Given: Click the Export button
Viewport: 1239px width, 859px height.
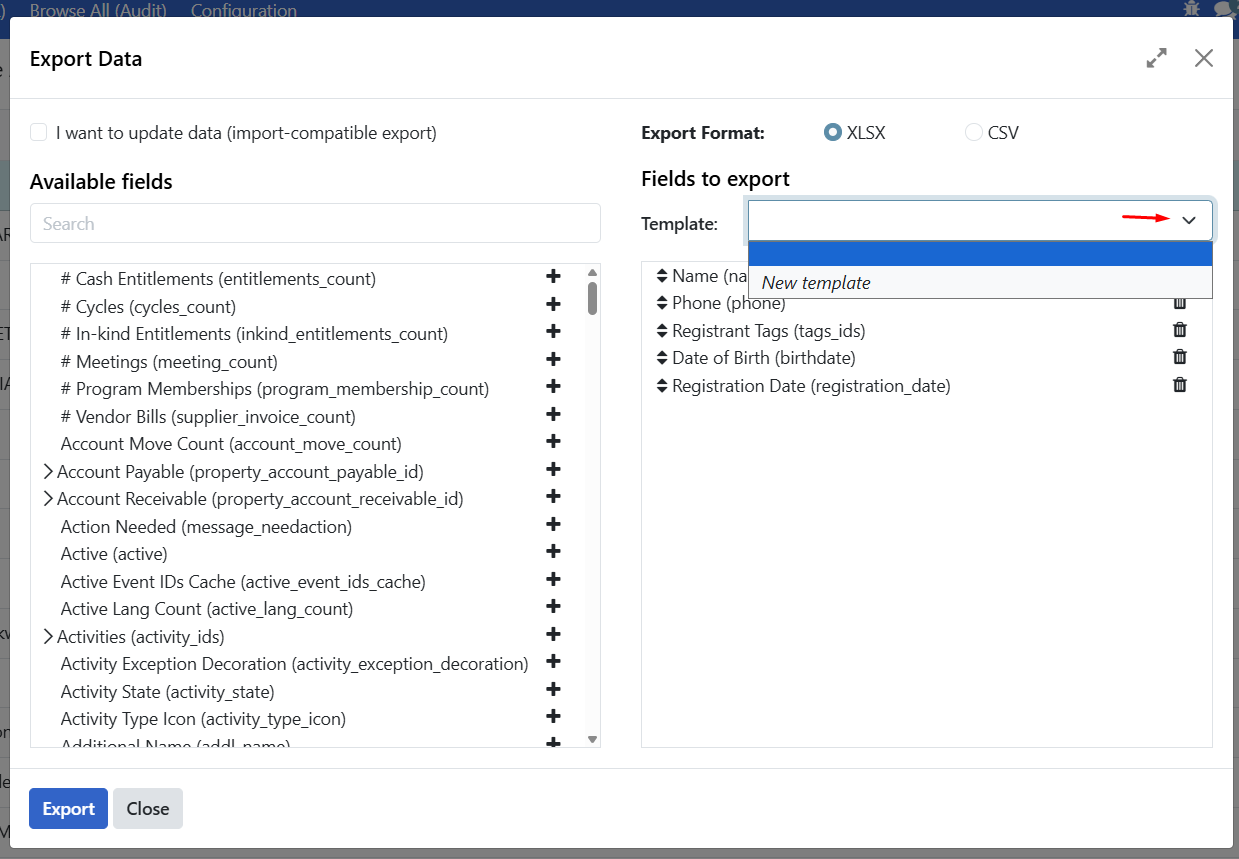Looking at the screenshot, I should pyautogui.click(x=67, y=808).
